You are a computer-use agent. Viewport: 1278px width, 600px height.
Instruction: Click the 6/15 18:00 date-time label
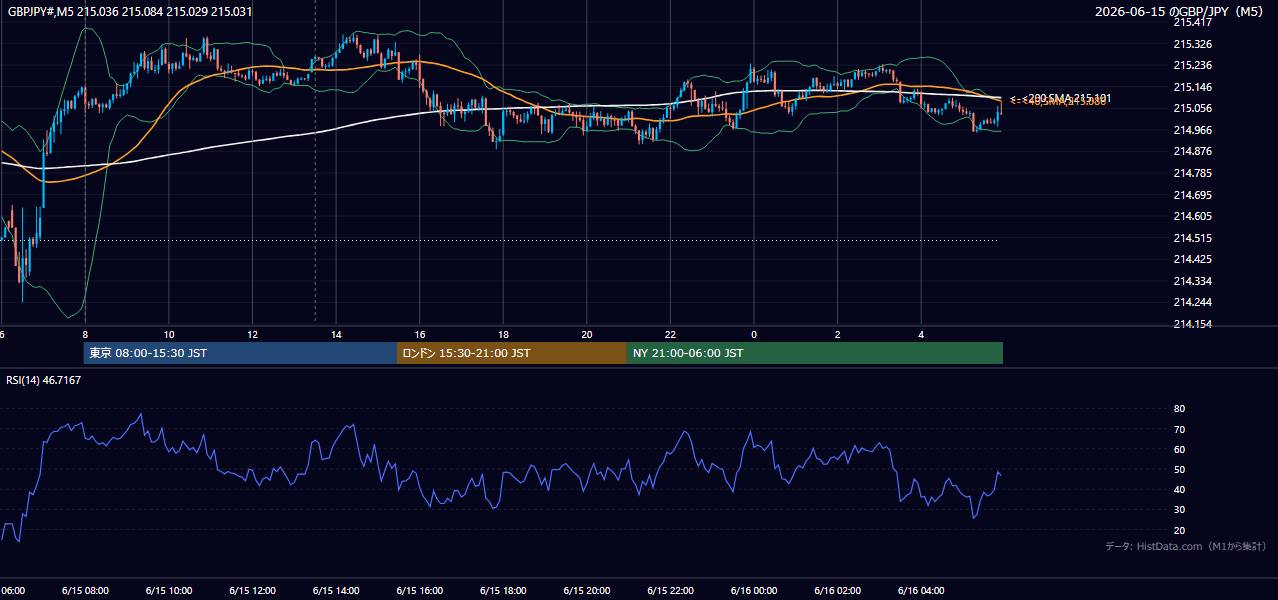pos(503,591)
